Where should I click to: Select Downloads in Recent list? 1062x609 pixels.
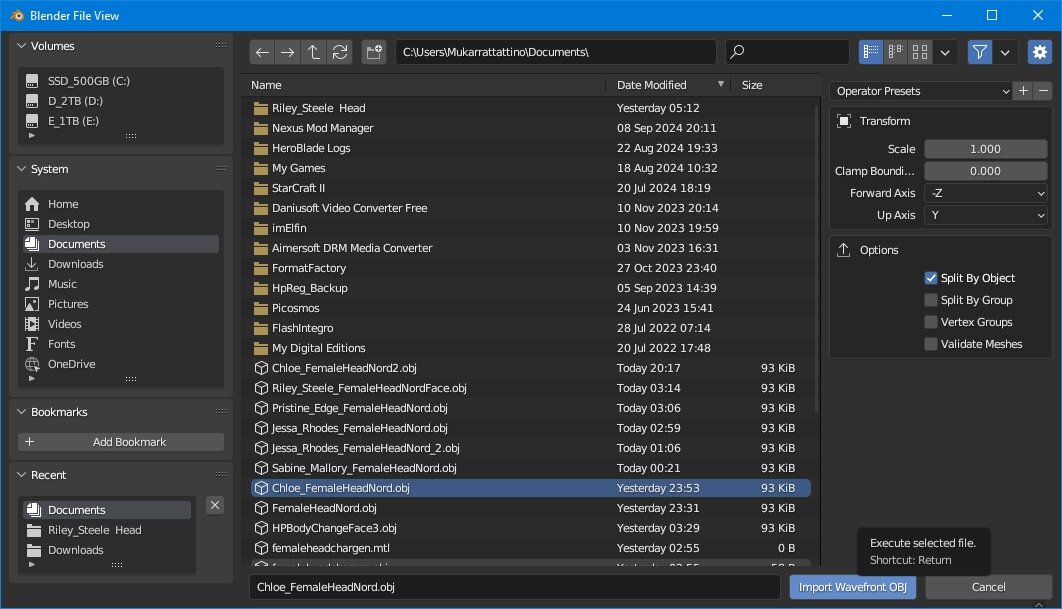[107, 550]
